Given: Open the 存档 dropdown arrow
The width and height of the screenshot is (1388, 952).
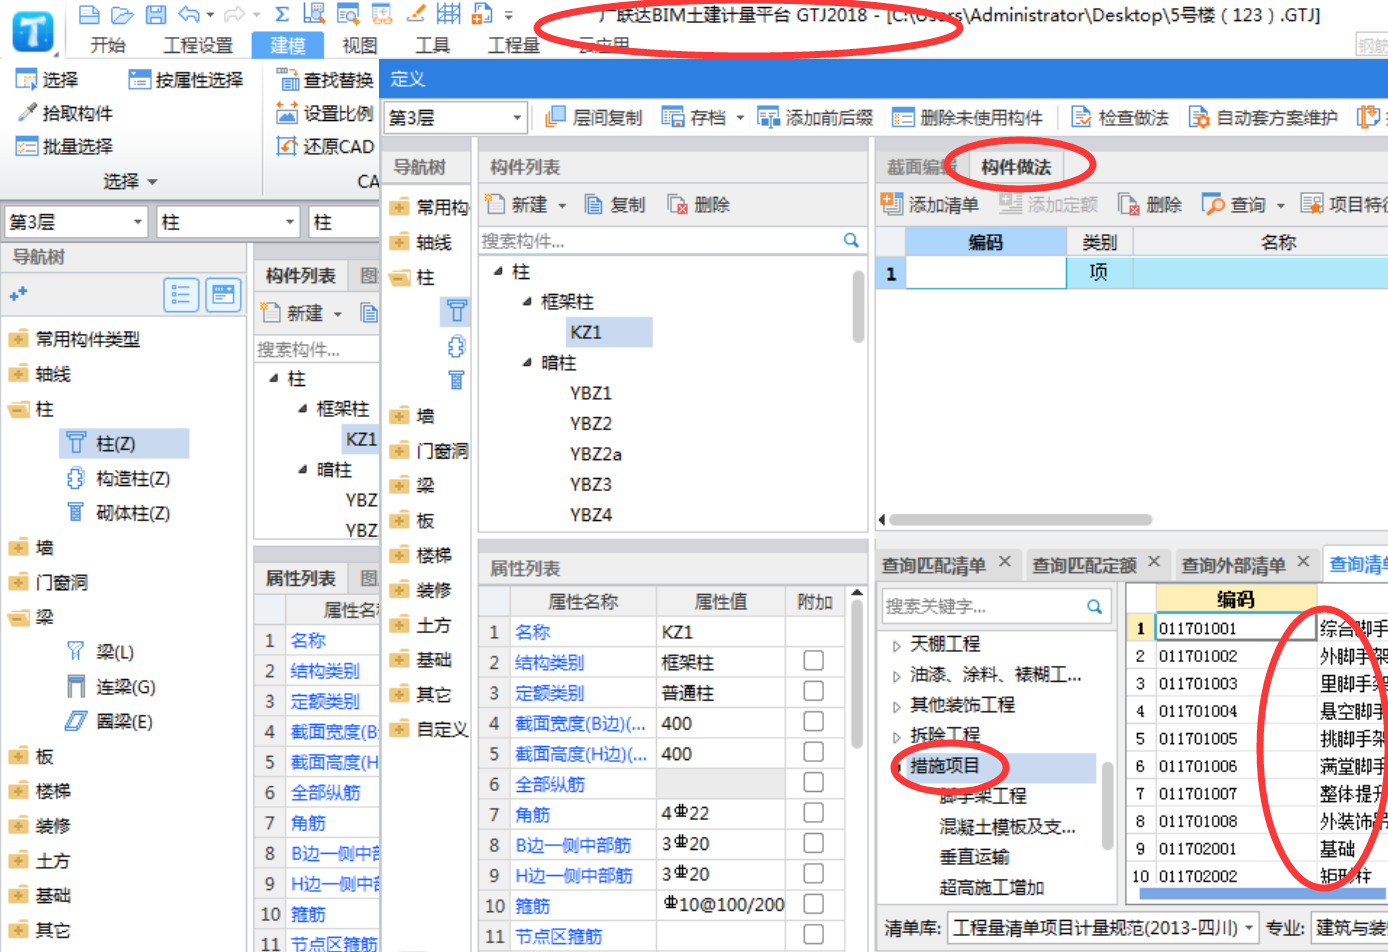Looking at the screenshot, I should [x=740, y=118].
